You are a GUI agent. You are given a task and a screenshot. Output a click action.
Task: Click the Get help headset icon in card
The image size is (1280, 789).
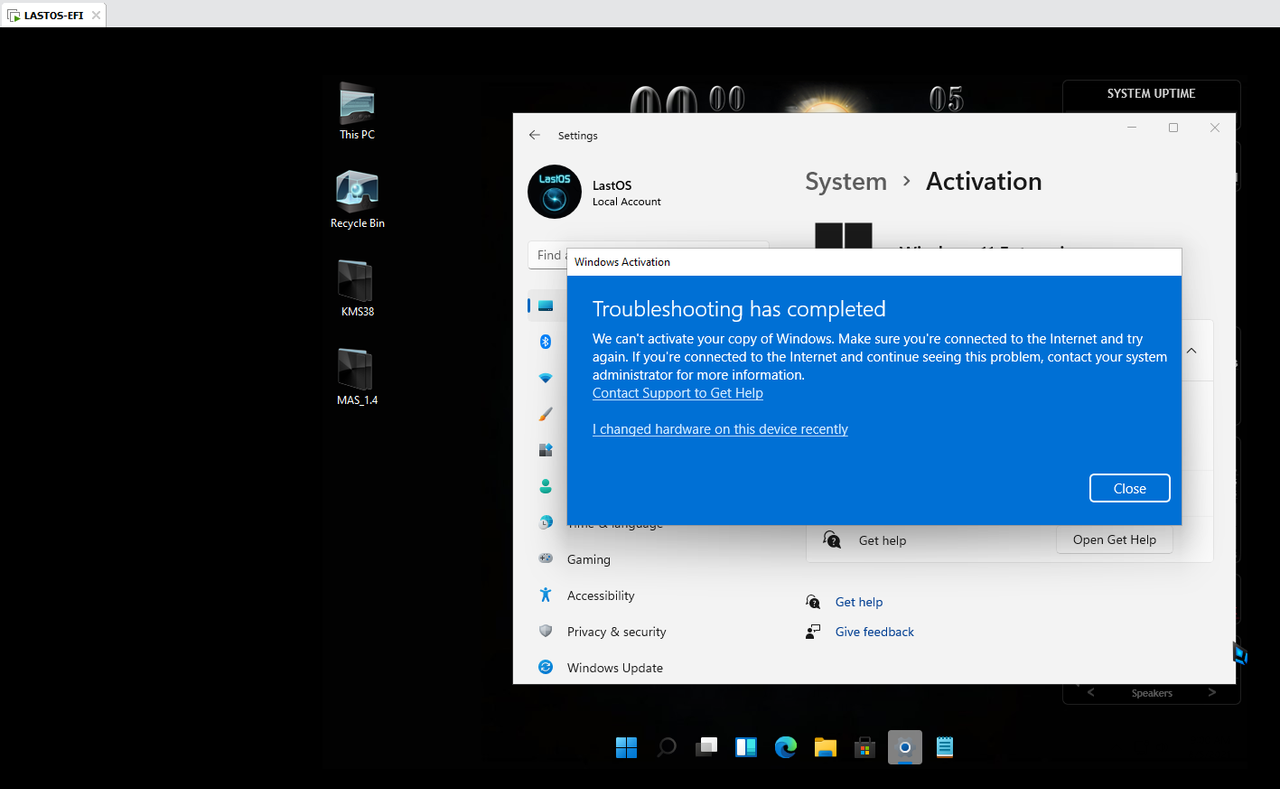pyautogui.click(x=832, y=540)
